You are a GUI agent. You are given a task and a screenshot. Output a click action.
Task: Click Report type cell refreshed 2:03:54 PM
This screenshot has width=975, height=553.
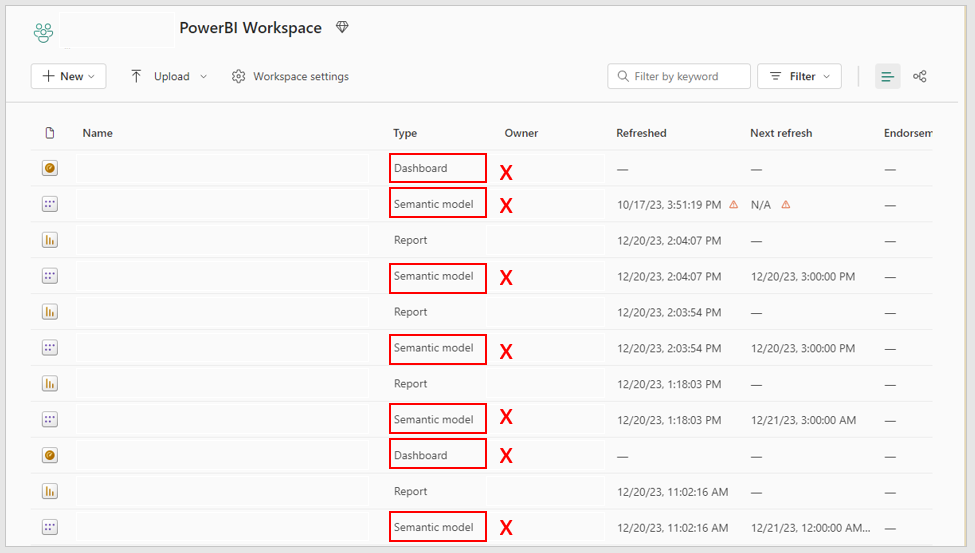coord(410,312)
